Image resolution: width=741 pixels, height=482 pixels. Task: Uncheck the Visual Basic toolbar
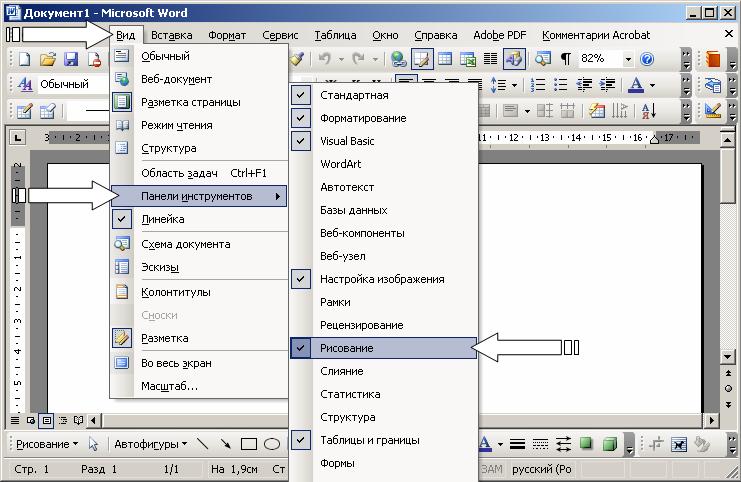pos(383,141)
